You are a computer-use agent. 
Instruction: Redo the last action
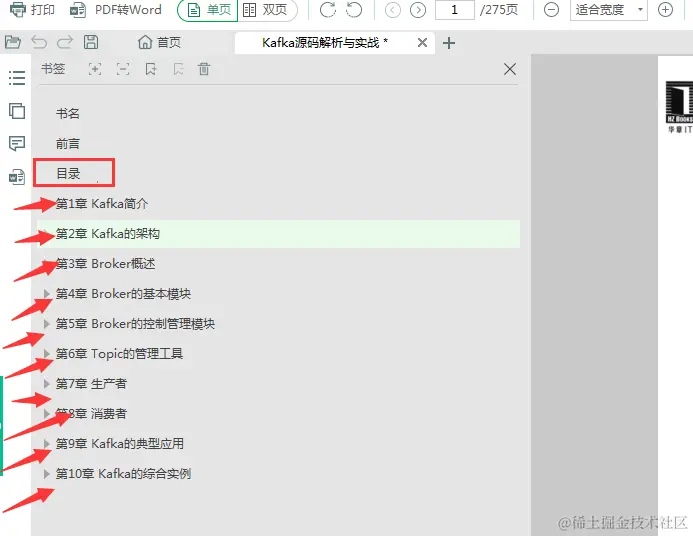point(65,42)
